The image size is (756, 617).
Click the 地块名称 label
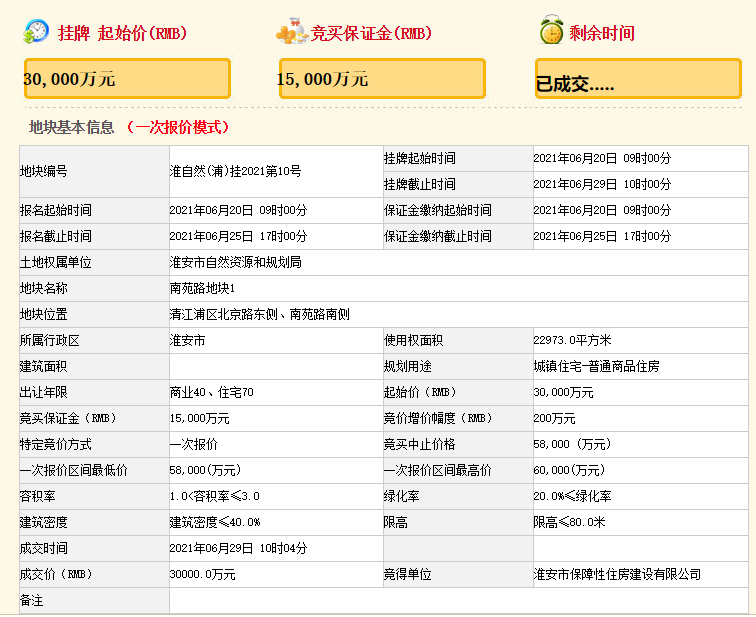(43, 288)
